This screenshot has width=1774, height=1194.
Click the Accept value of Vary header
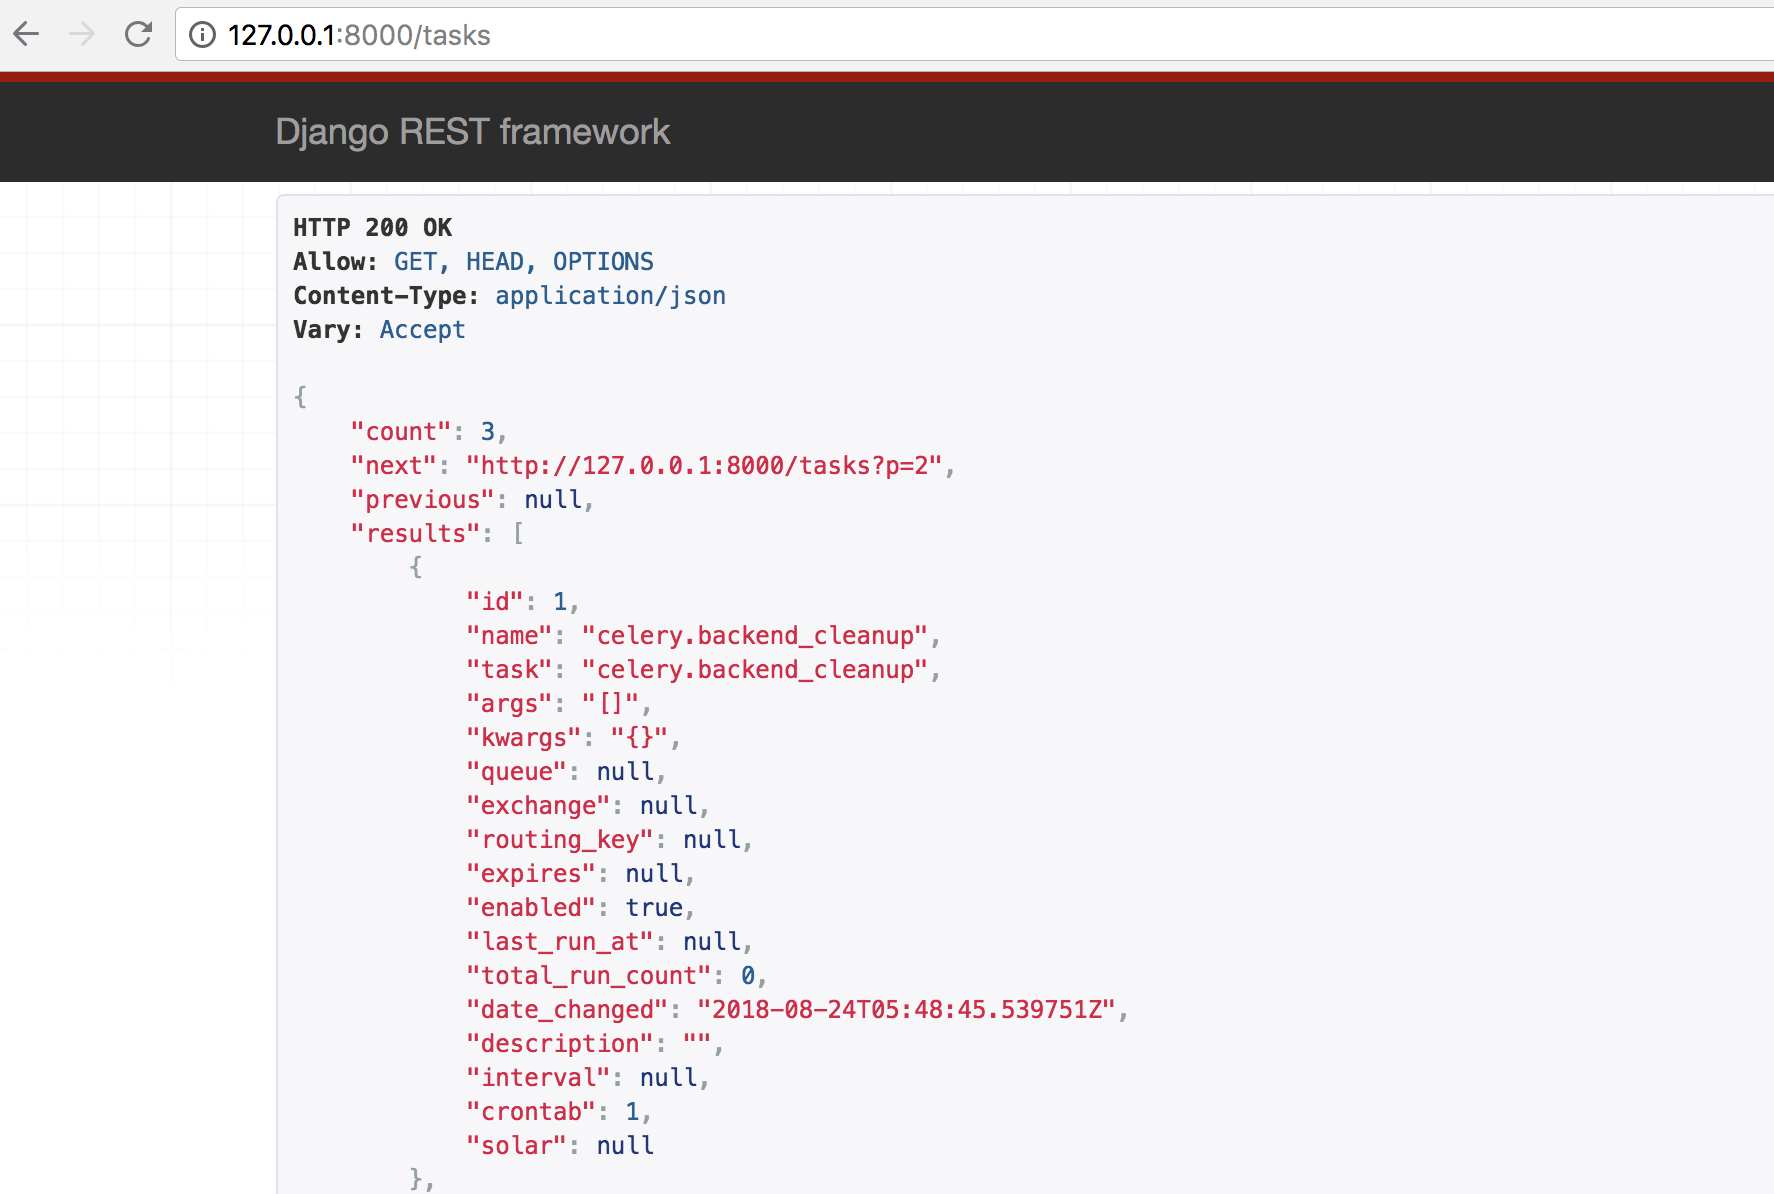(x=422, y=330)
